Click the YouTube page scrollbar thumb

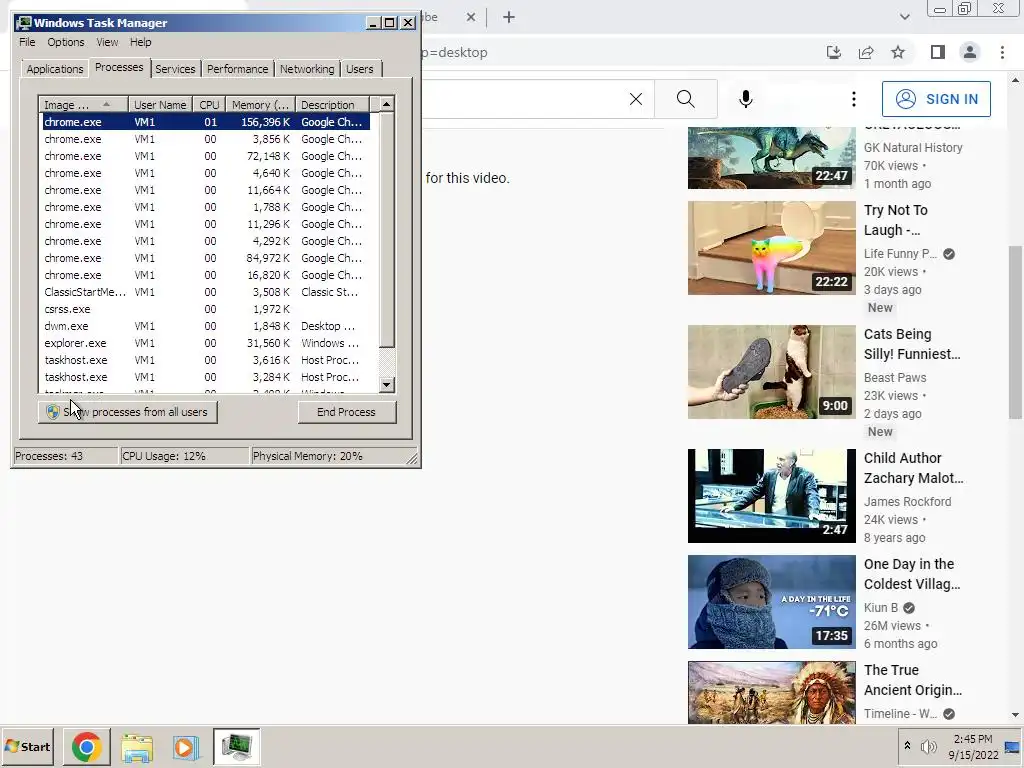pyautogui.click(x=1015, y=332)
